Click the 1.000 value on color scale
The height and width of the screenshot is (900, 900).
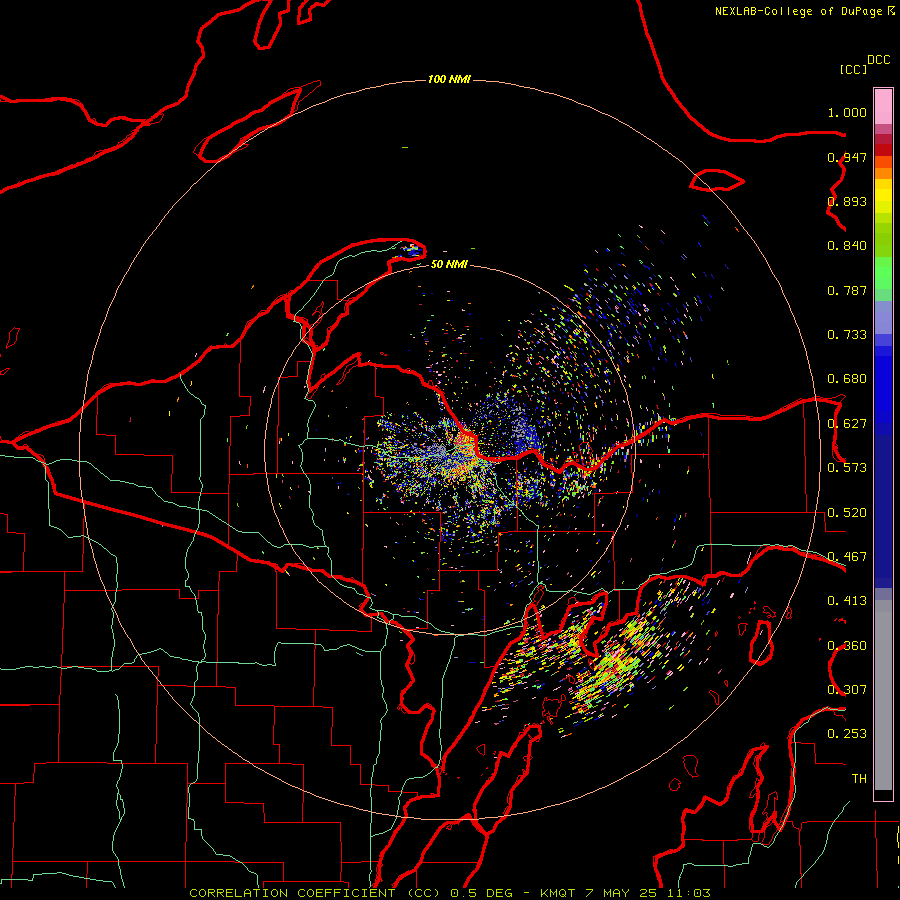[x=847, y=112]
